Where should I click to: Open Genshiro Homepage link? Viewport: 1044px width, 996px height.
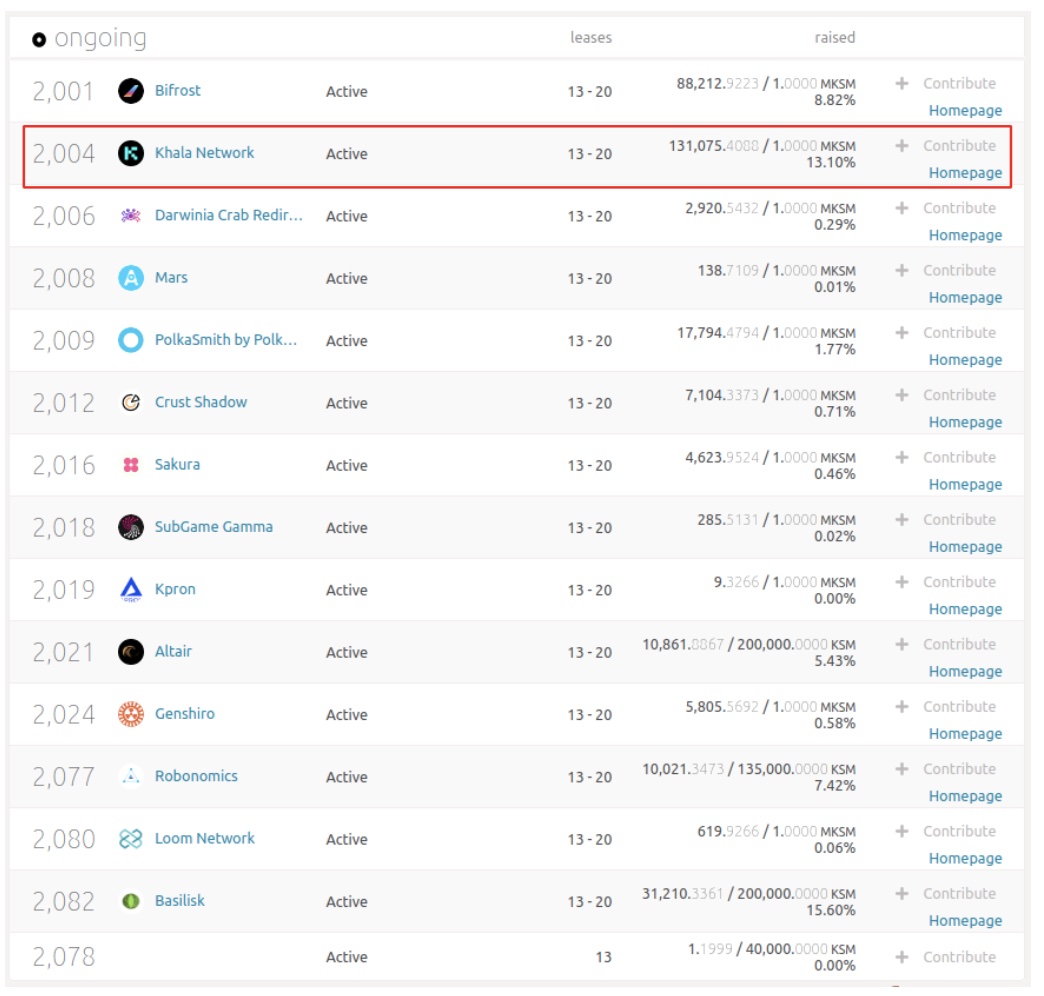[x=965, y=734]
